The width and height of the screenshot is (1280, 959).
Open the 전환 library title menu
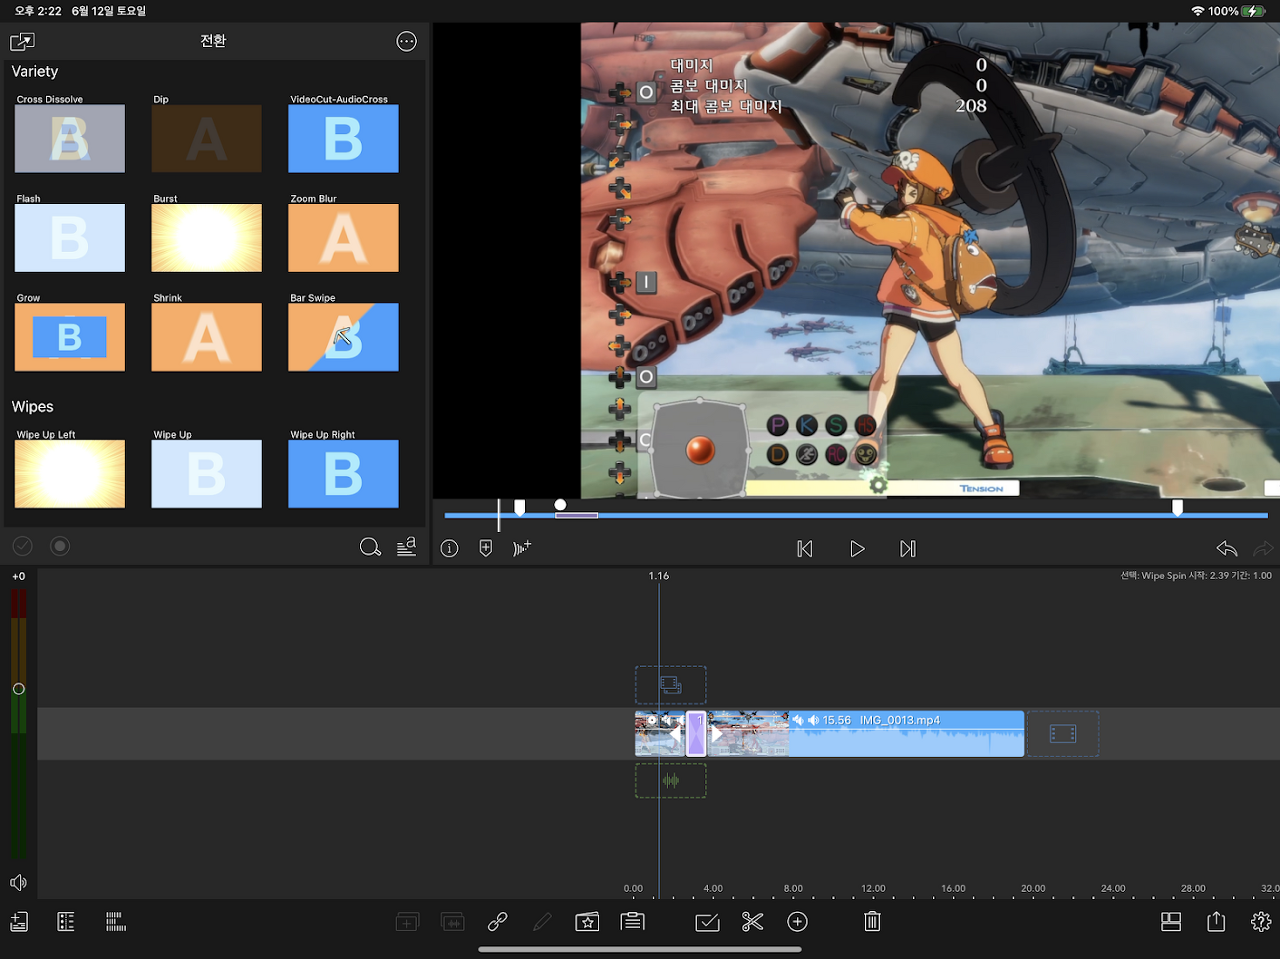coord(213,41)
